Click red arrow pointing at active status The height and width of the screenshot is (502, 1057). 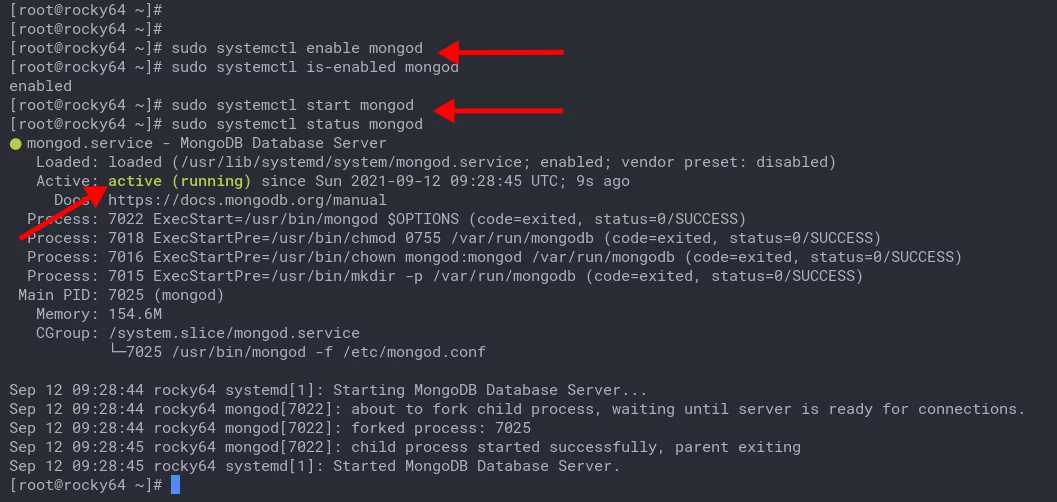tap(62, 211)
